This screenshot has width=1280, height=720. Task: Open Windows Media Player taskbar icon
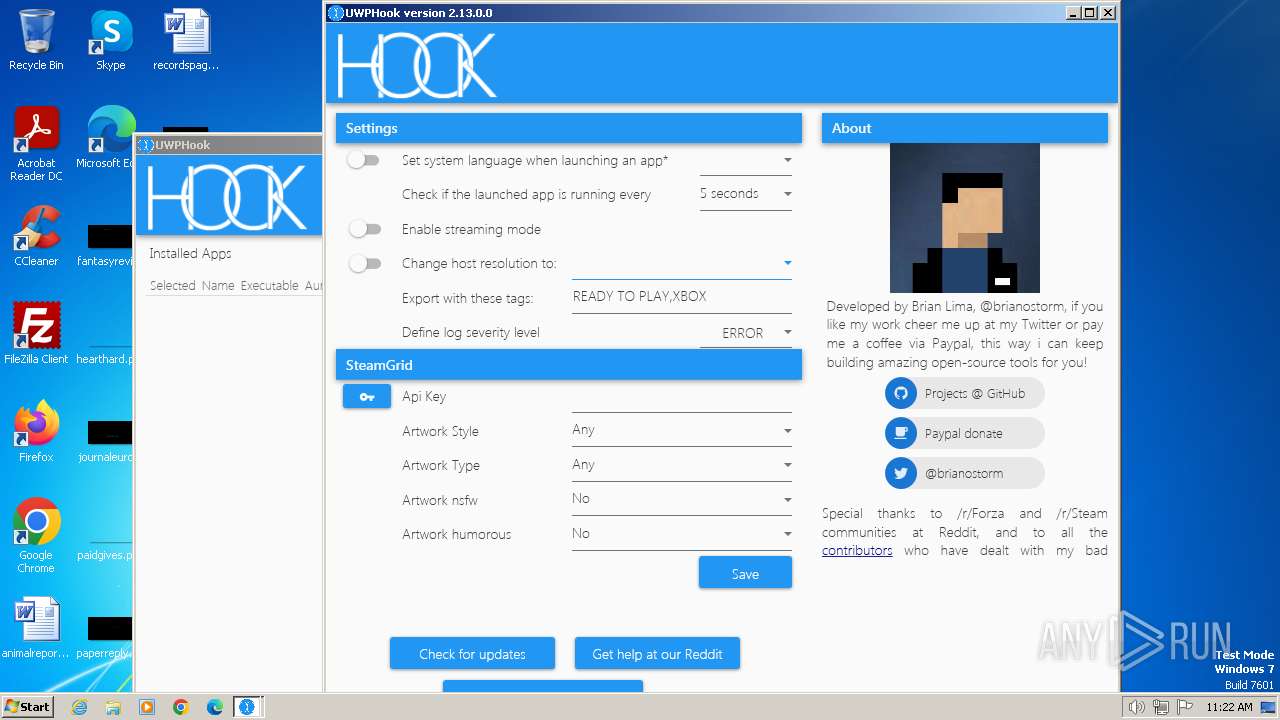(x=147, y=707)
